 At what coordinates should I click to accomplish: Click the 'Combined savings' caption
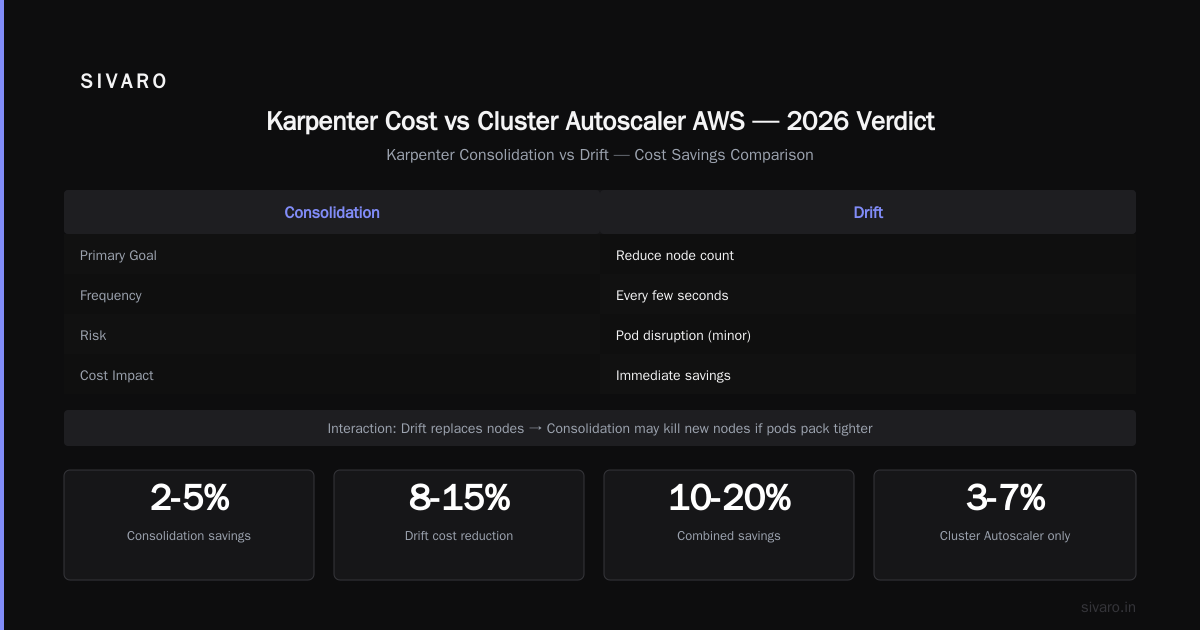729,536
